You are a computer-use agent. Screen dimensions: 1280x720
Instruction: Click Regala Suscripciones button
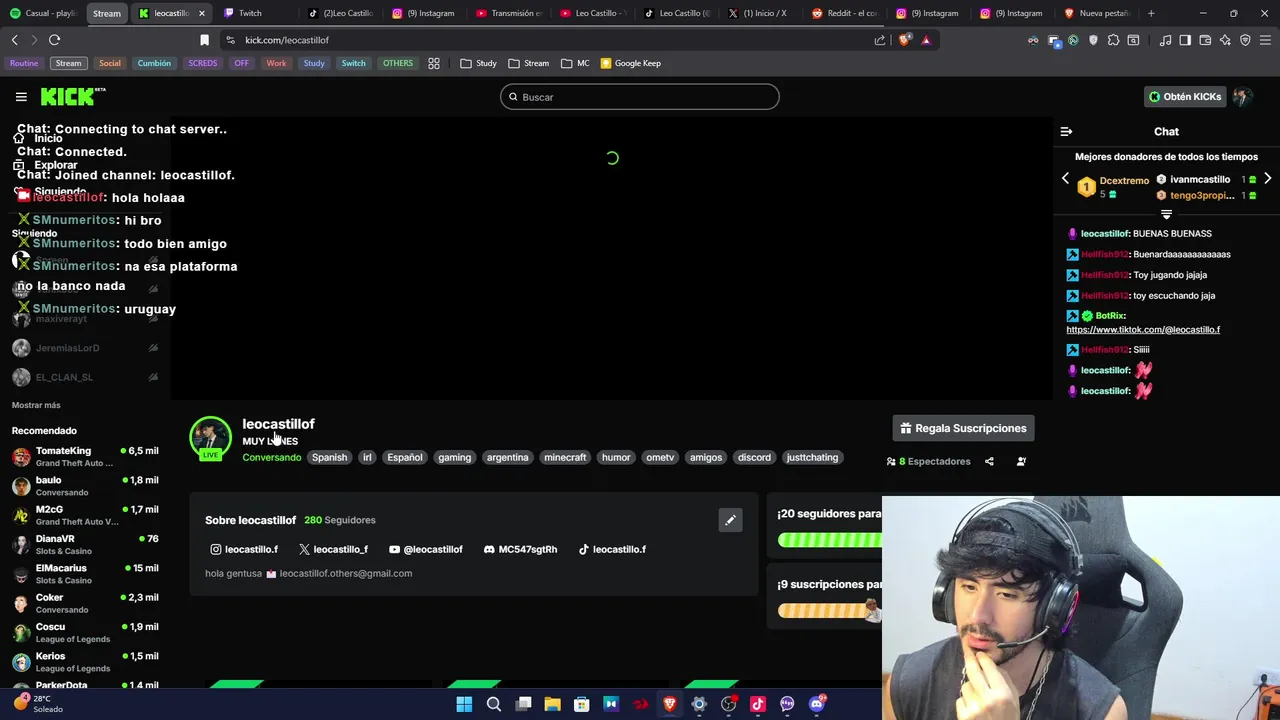(x=963, y=428)
